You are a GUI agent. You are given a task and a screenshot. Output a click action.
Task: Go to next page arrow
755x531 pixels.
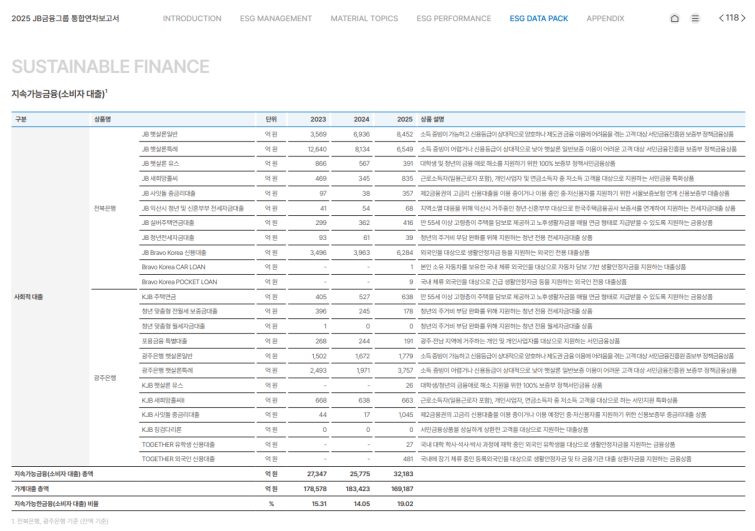pyautogui.click(x=743, y=18)
